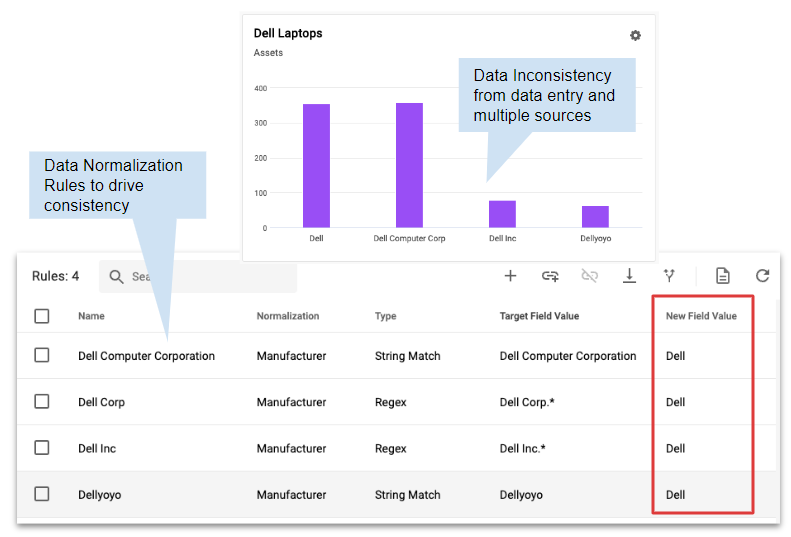Refresh the rules list
The width and height of the screenshot is (791, 537).
pyautogui.click(x=762, y=276)
